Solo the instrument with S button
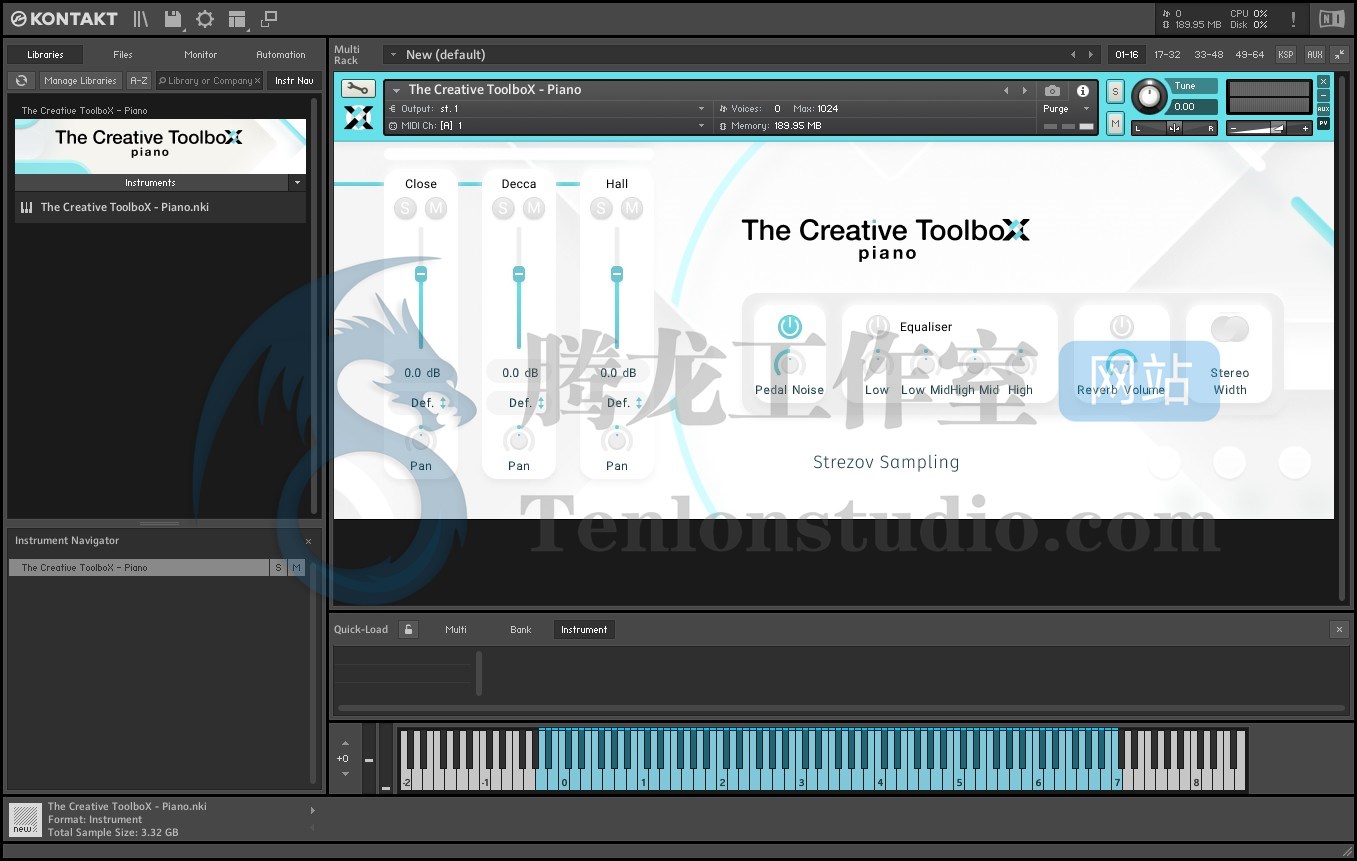The height and width of the screenshot is (861, 1357). tap(1116, 91)
